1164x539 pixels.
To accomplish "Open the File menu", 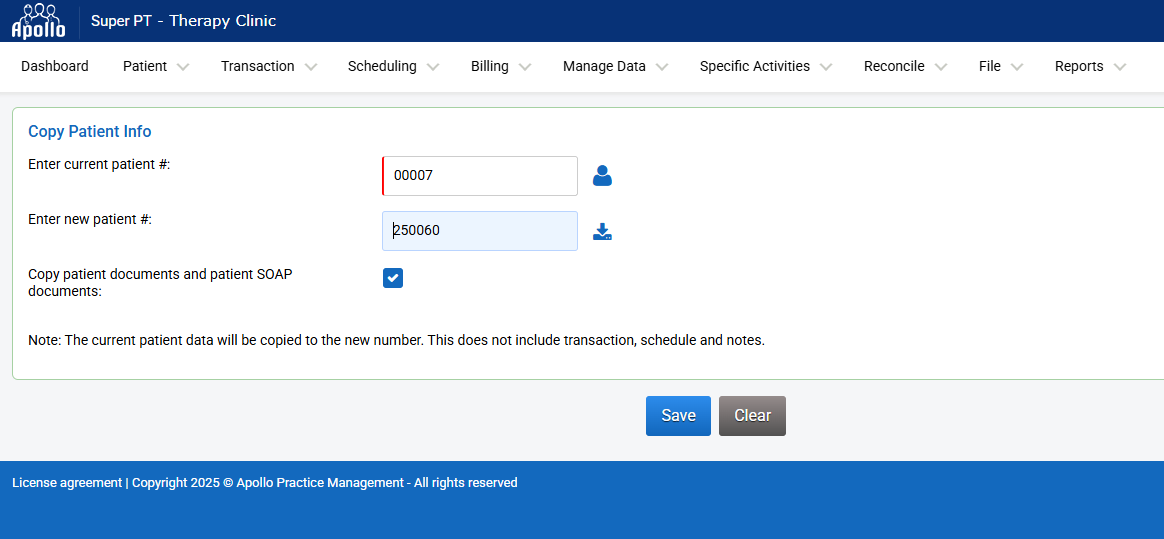I will pos(1000,67).
